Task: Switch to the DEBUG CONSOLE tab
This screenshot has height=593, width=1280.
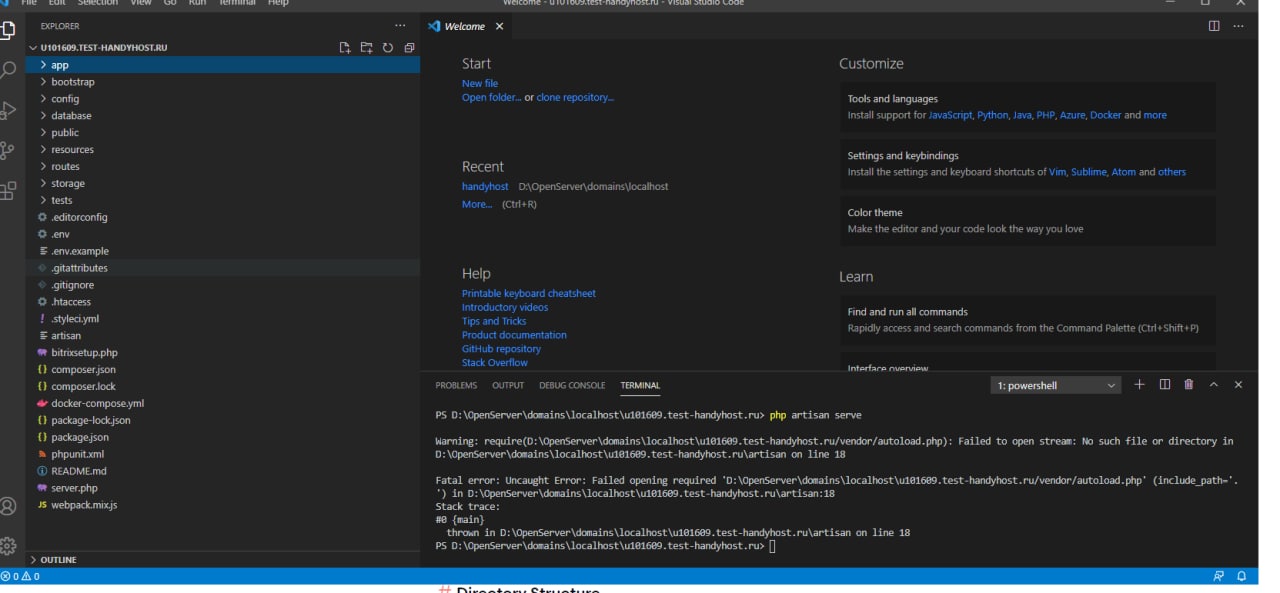Action: tap(572, 386)
